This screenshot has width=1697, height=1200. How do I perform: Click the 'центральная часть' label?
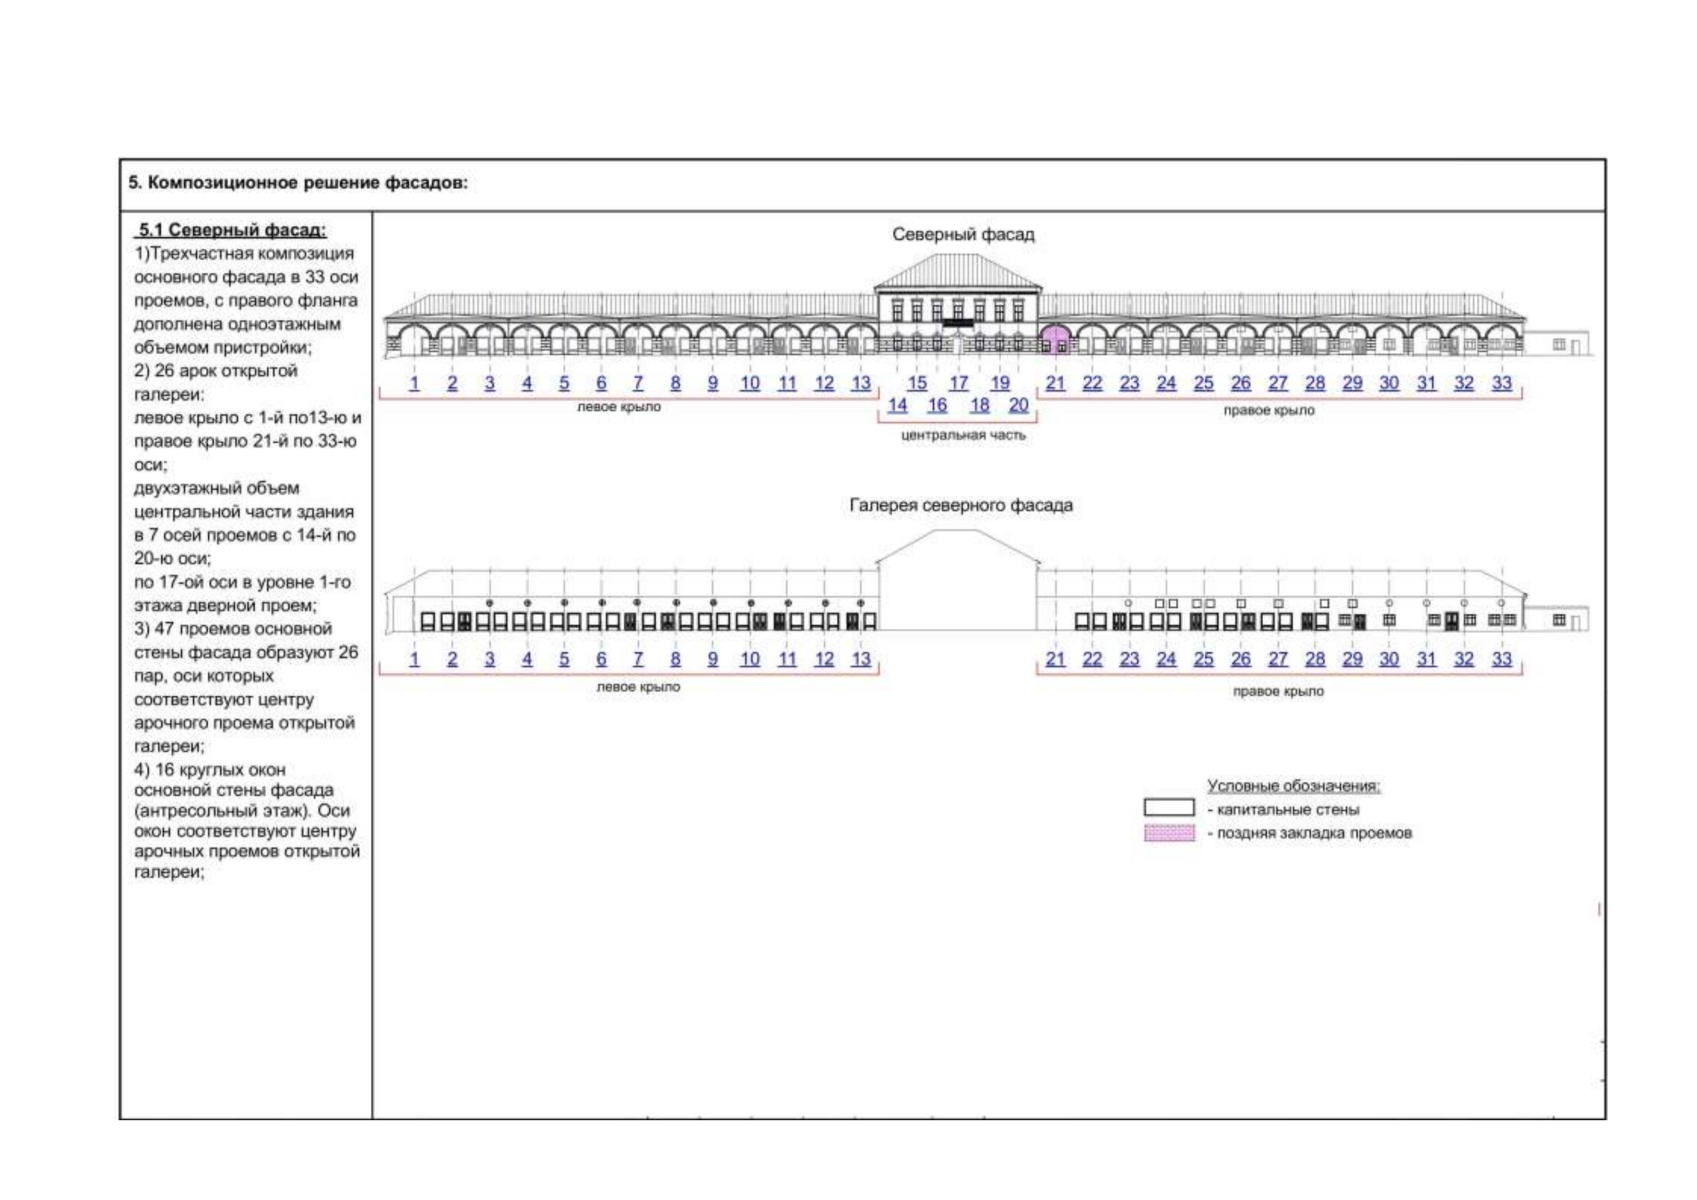963,435
